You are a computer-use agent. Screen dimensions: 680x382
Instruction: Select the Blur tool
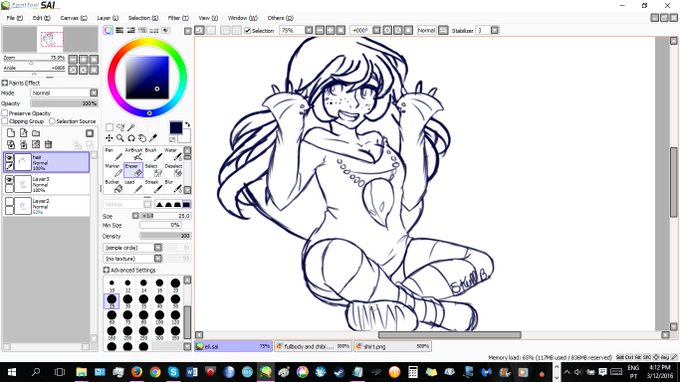[173, 186]
